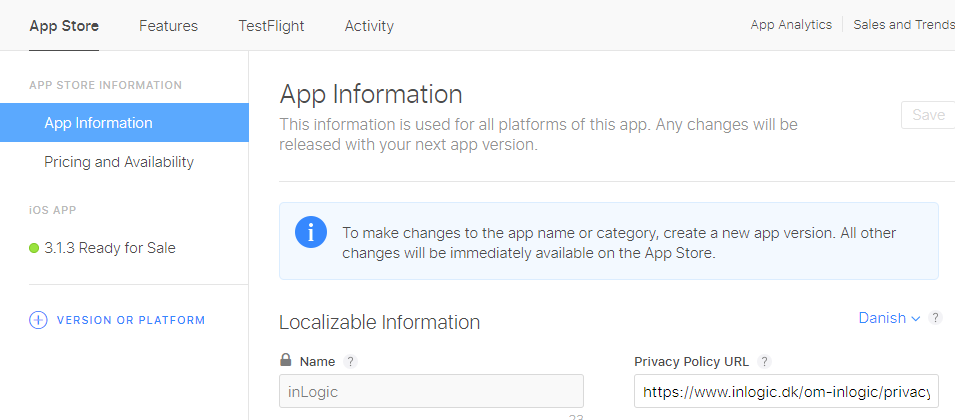Click the lock icon beside Name
Image resolution: width=955 pixels, height=420 pixels.
click(x=286, y=361)
